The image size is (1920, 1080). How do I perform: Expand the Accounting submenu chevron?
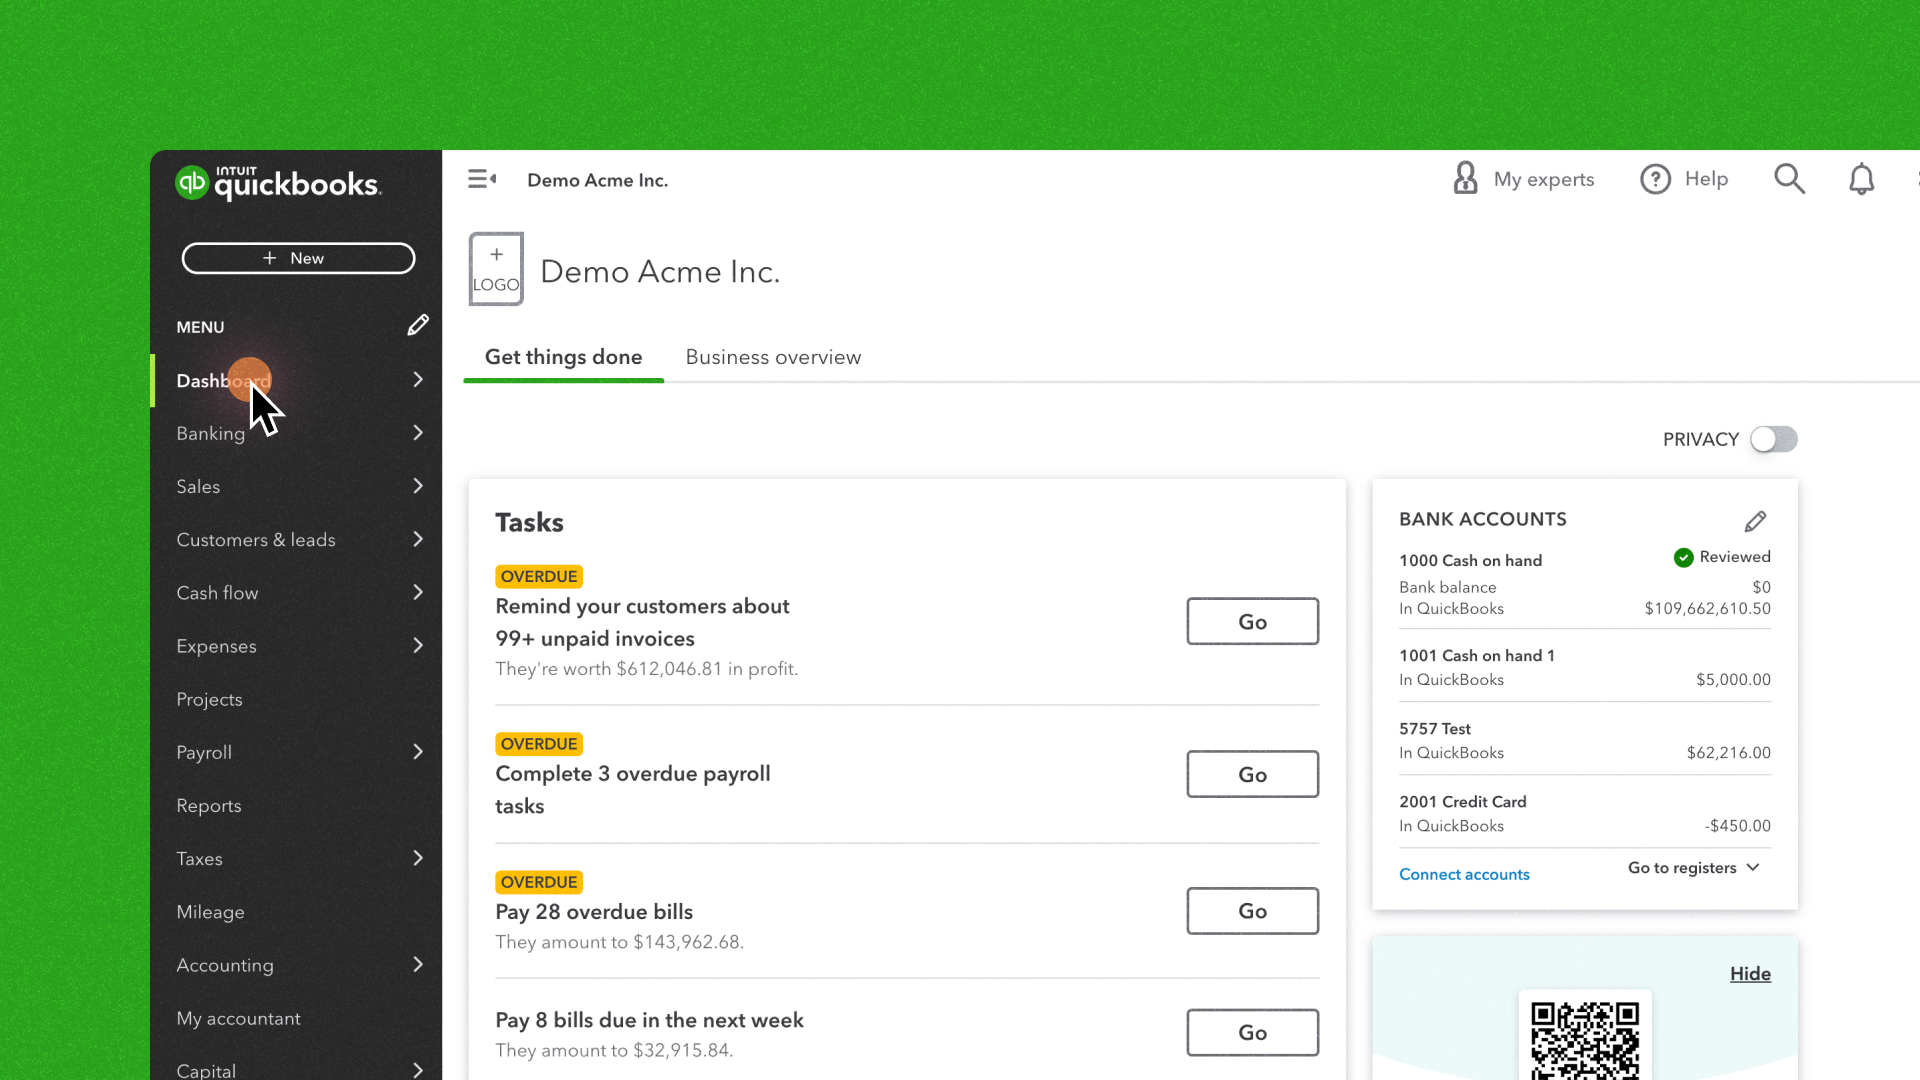point(418,964)
